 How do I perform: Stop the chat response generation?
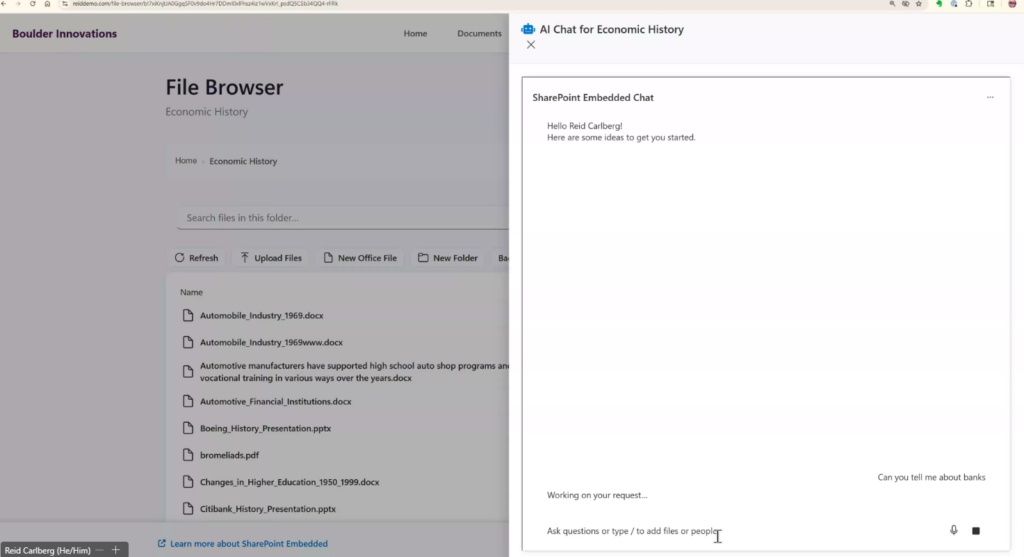click(x=976, y=531)
